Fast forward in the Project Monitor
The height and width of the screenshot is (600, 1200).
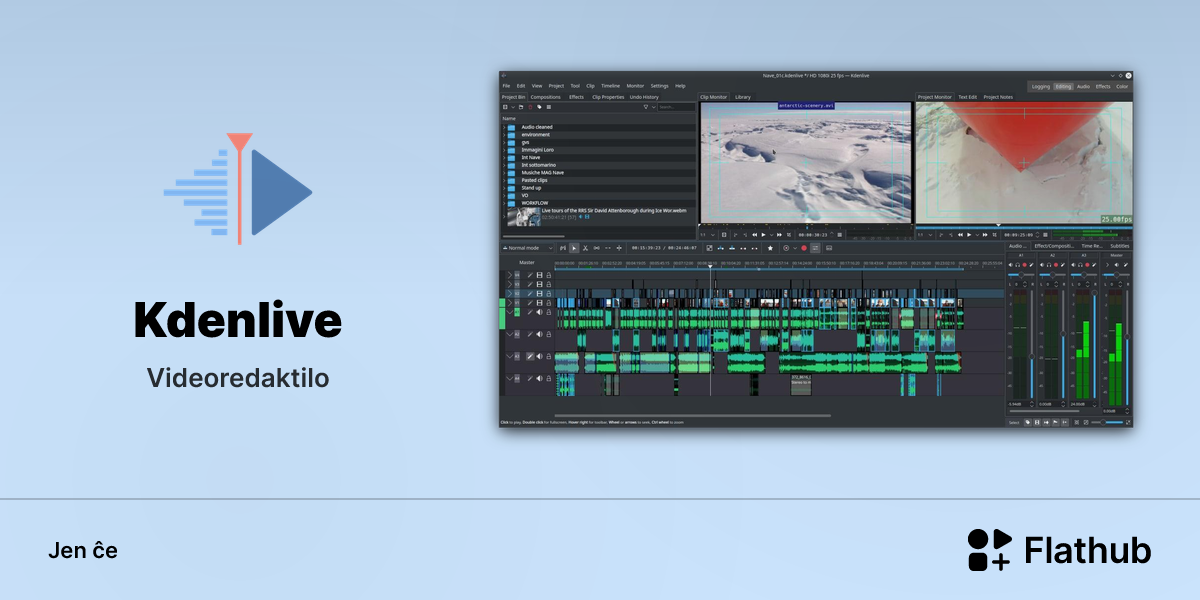click(985, 235)
